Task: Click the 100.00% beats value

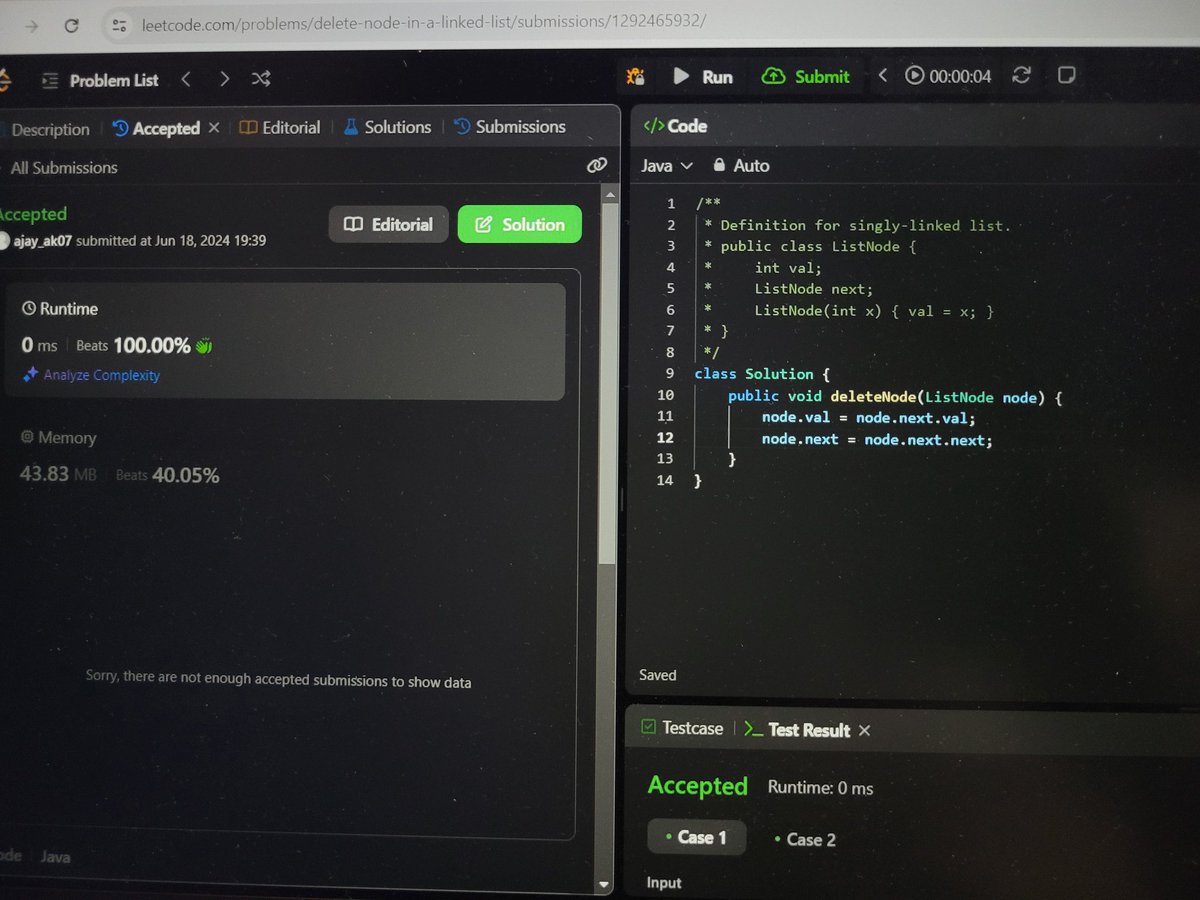Action: point(152,346)
